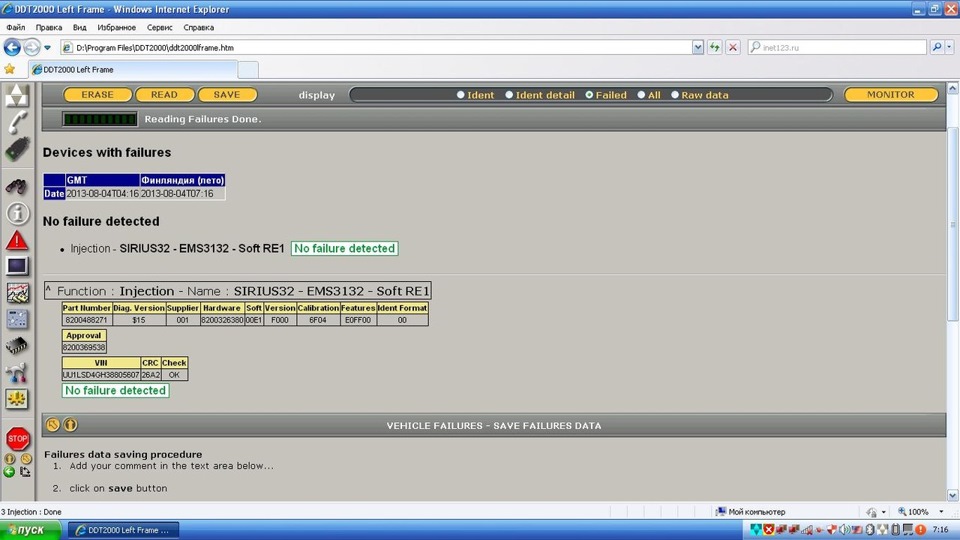Select the Failed display radio button
960x540 pixels.
point(589,95)
